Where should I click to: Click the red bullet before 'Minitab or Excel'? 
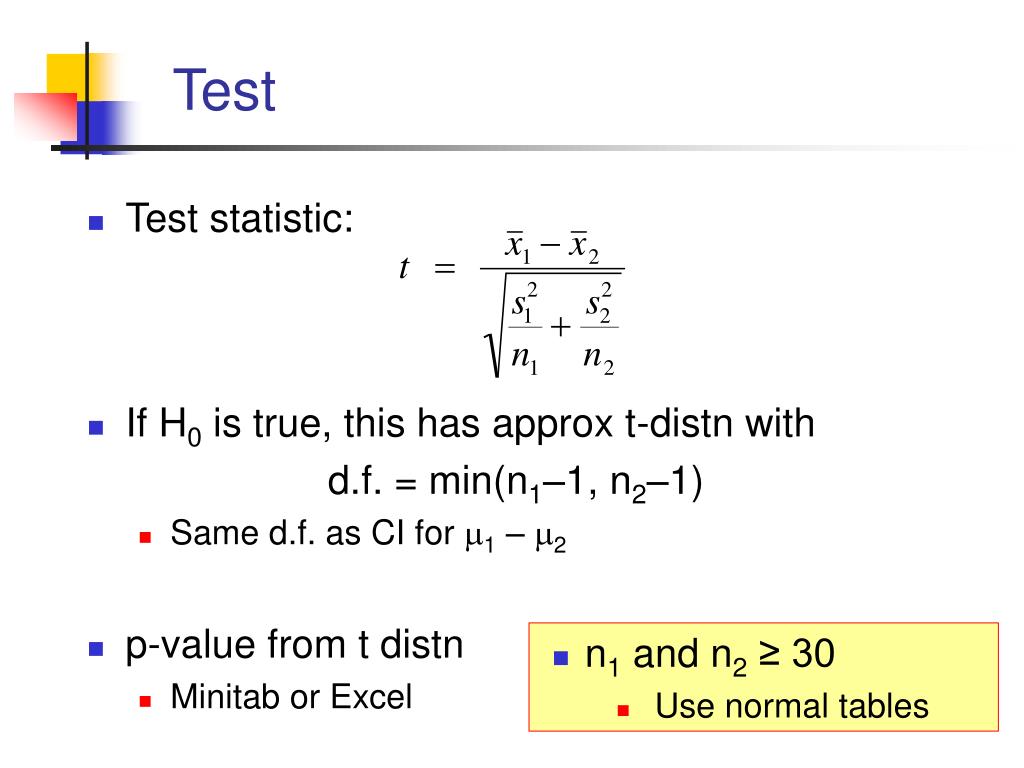click(145, 701)
